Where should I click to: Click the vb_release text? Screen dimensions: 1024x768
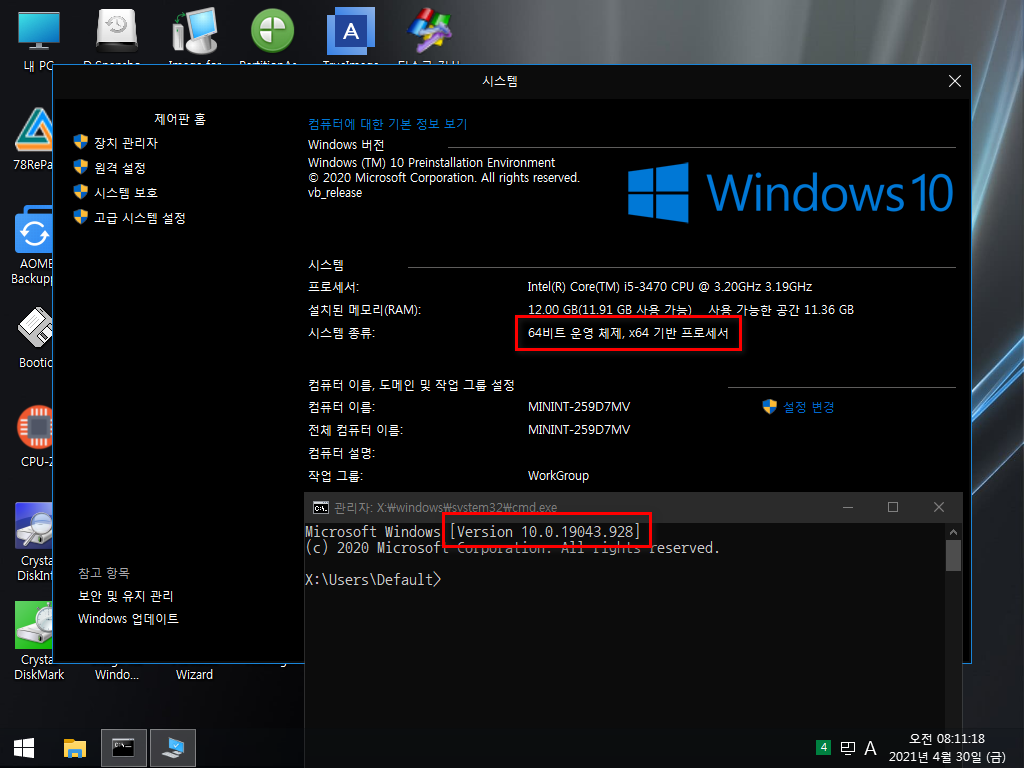pyautogui.click(x=335, y=193)
